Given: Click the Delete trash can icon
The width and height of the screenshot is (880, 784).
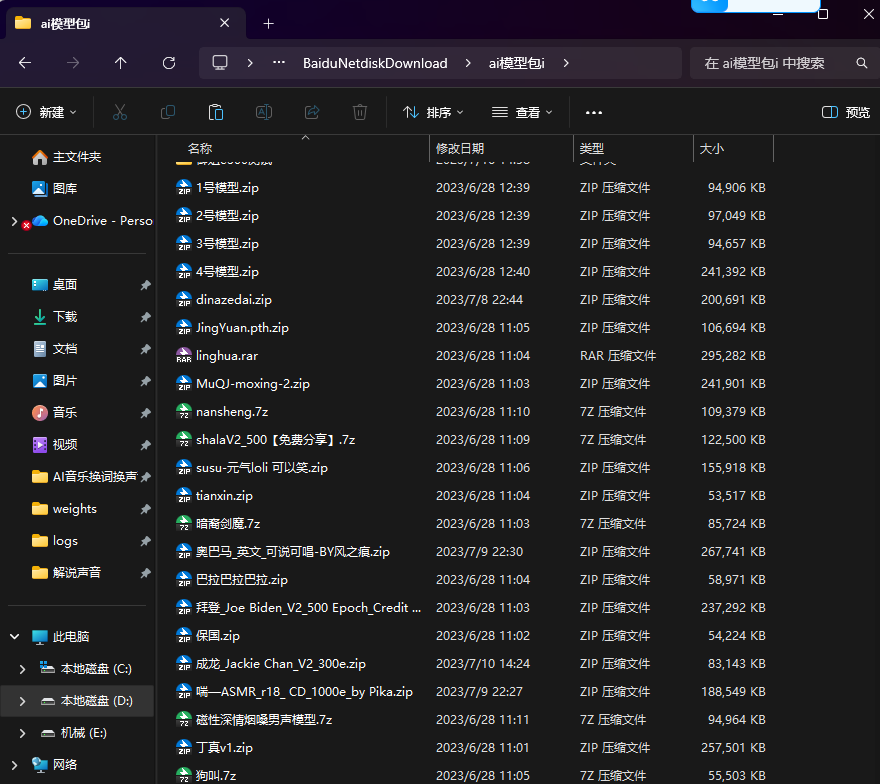Looking at the screenshot, I should tap(360, 112).
